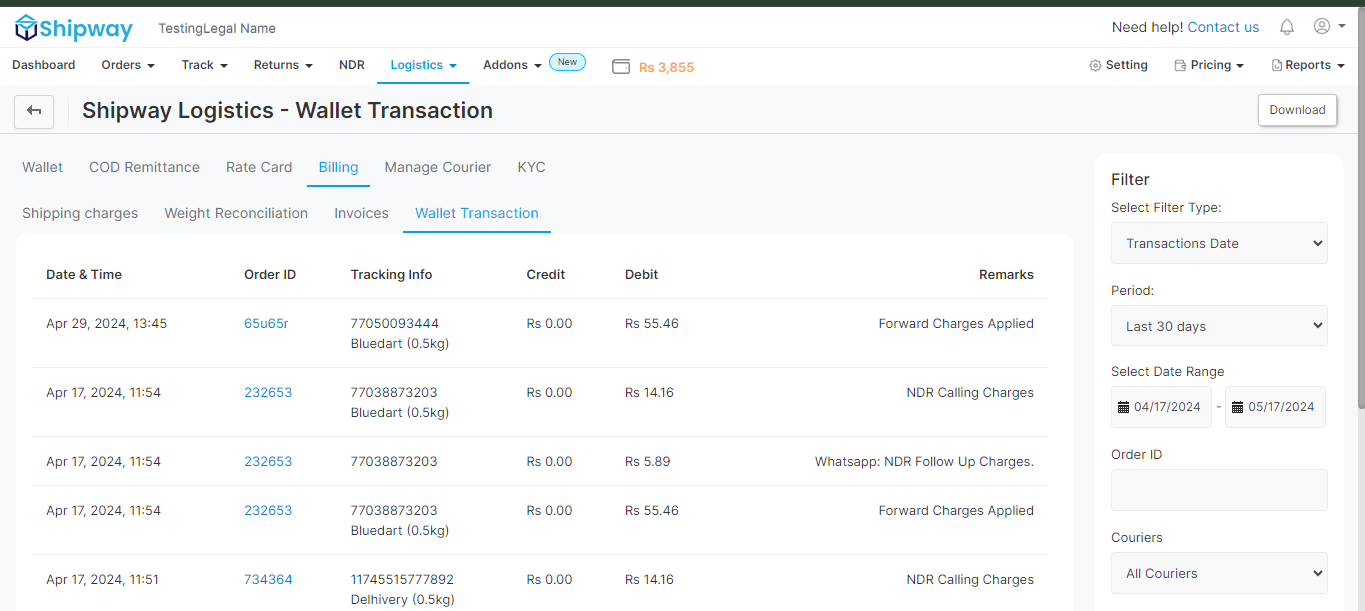Click the Contact us link
This screenshot has height=611, width=1365.
pos(1223,27)
